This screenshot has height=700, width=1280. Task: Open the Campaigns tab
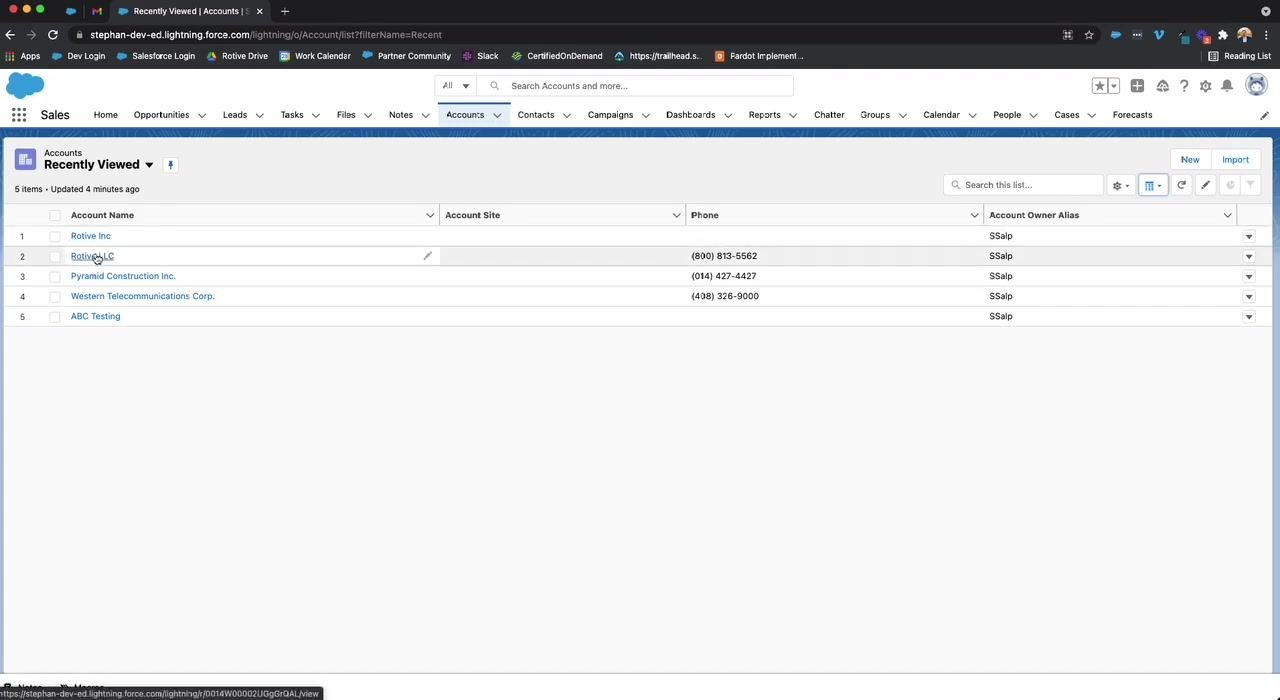click(610, 115)
